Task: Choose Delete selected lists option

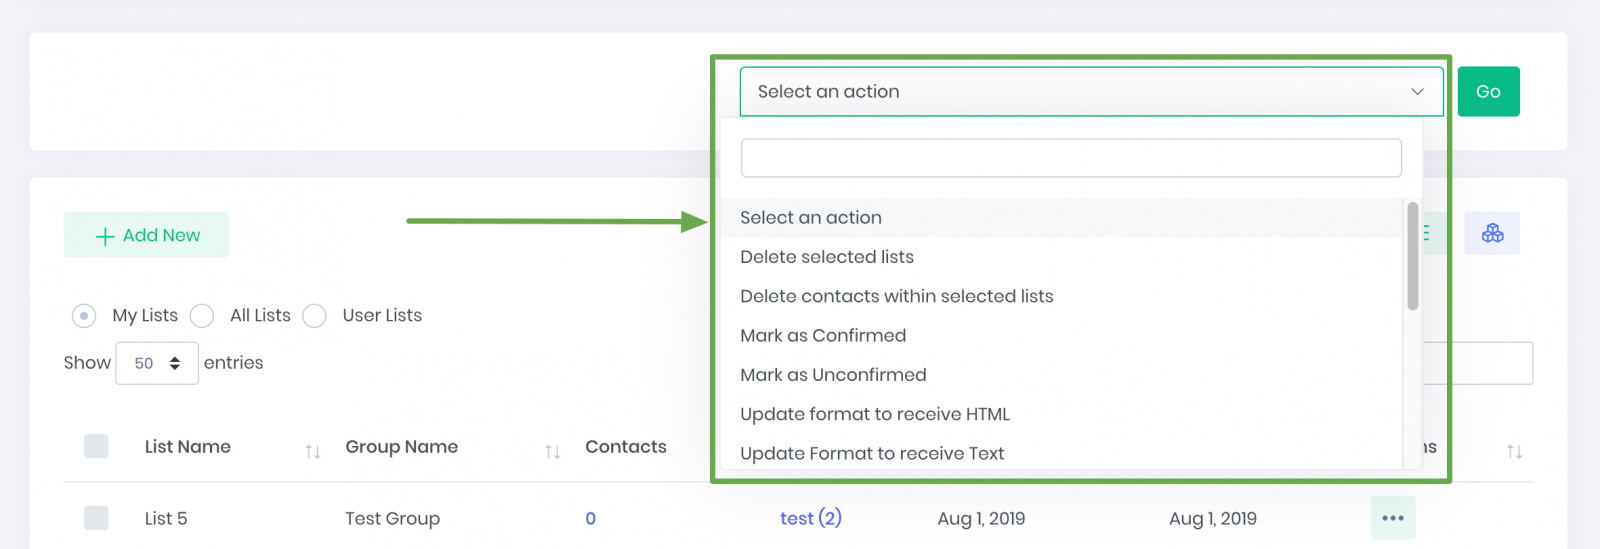Action: pyautogui.click(x=827, y=257)
